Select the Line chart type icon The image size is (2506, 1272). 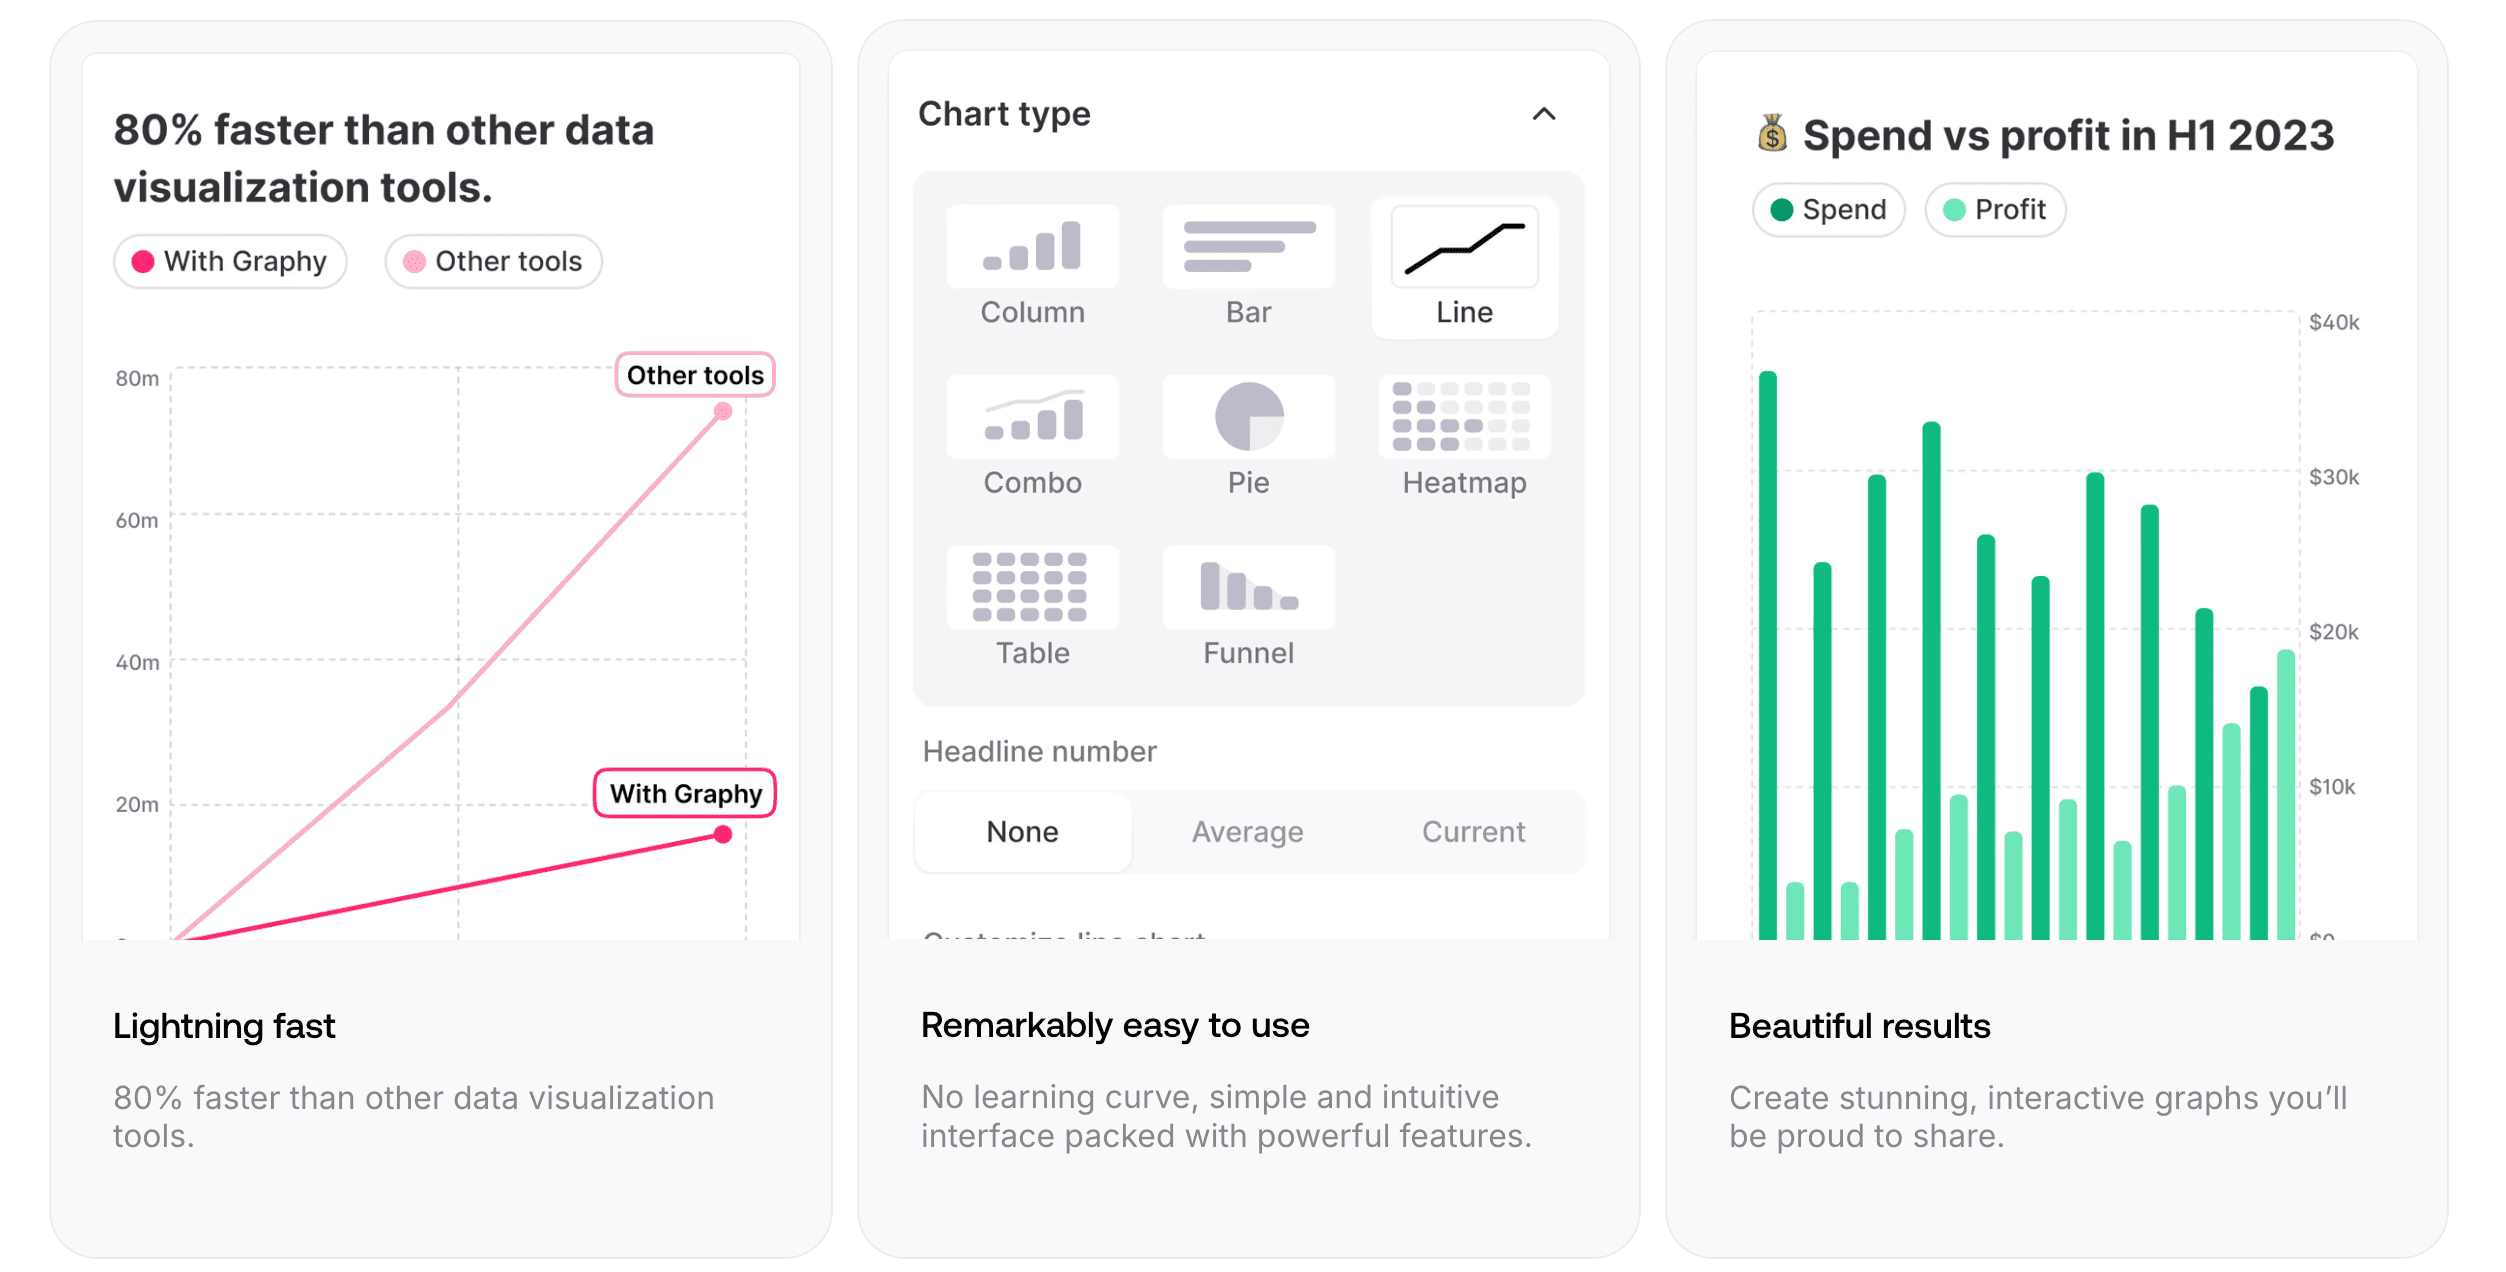pos(1464,248)
